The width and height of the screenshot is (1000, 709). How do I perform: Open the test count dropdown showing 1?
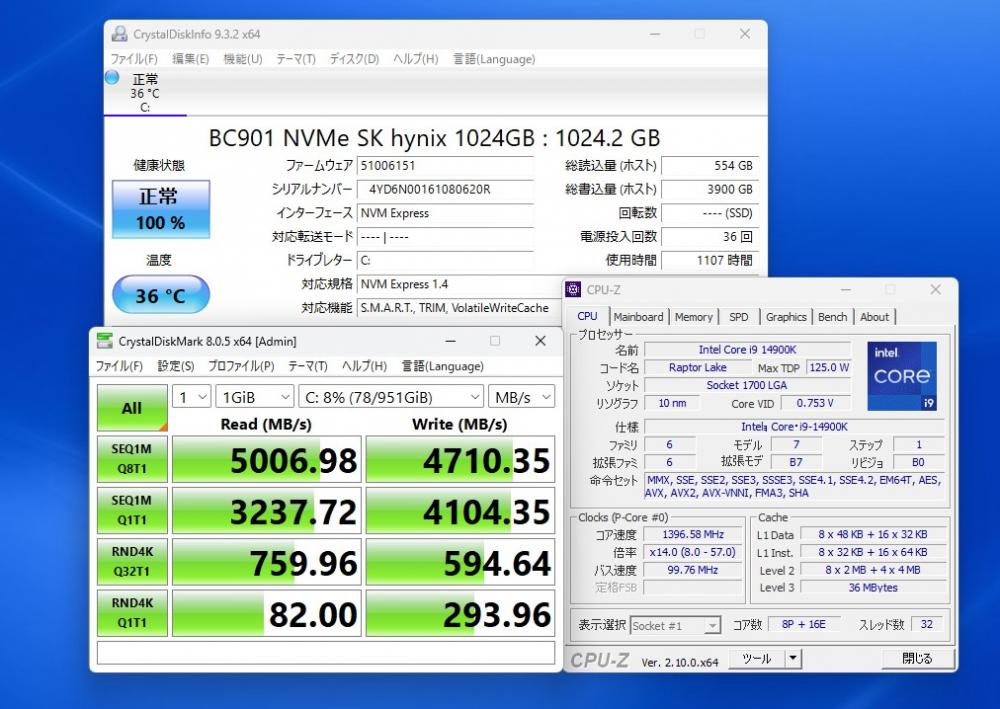[191, 397]
